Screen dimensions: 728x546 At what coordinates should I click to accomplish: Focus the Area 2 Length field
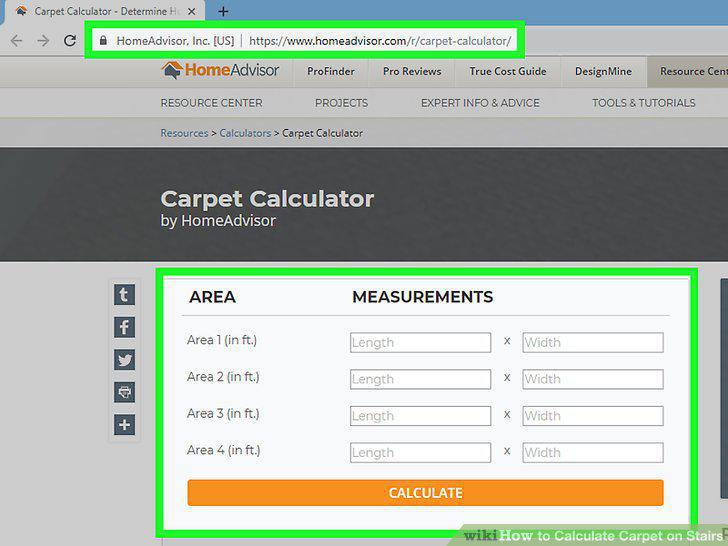click(420, 379)
